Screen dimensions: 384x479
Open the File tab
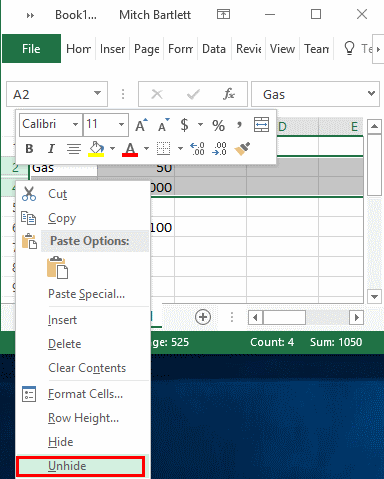(x=31, y=49)
